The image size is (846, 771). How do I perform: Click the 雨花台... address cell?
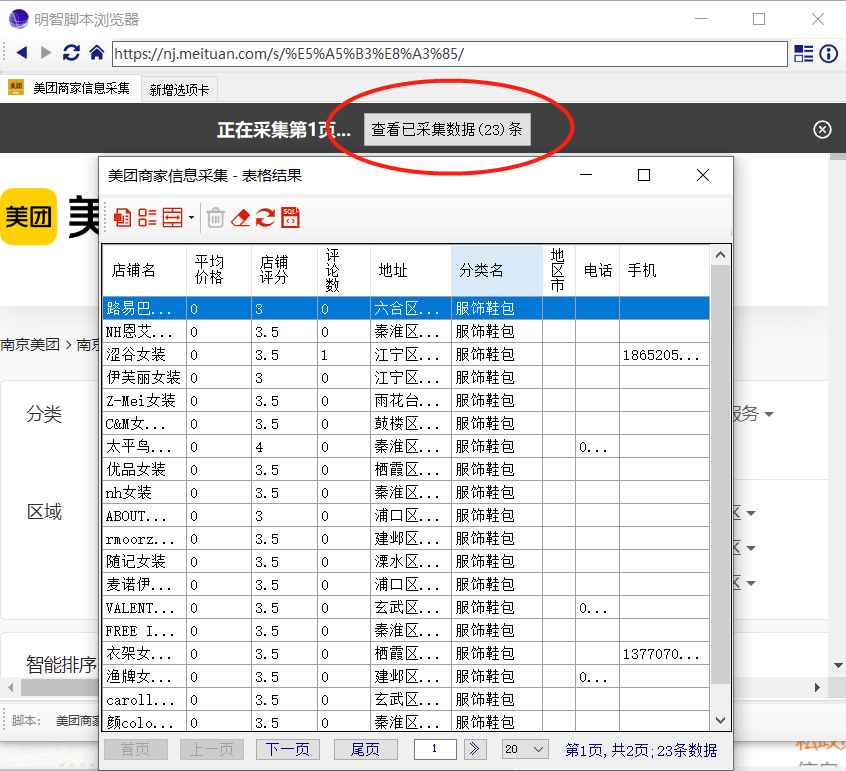click(411, 400)
